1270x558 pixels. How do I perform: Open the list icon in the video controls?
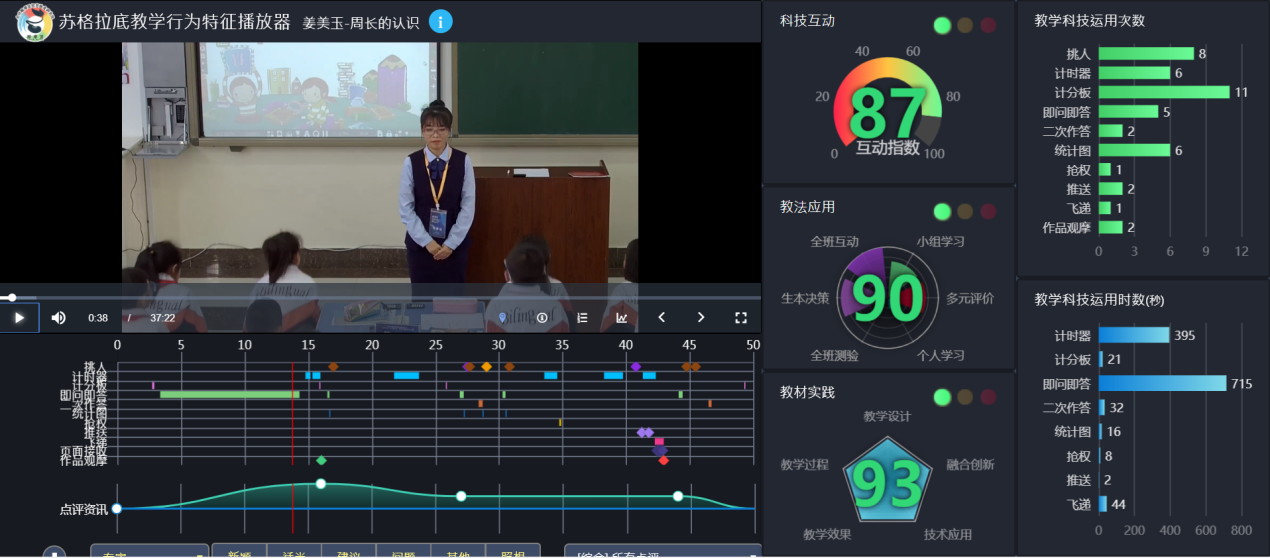tap(582, 318)
